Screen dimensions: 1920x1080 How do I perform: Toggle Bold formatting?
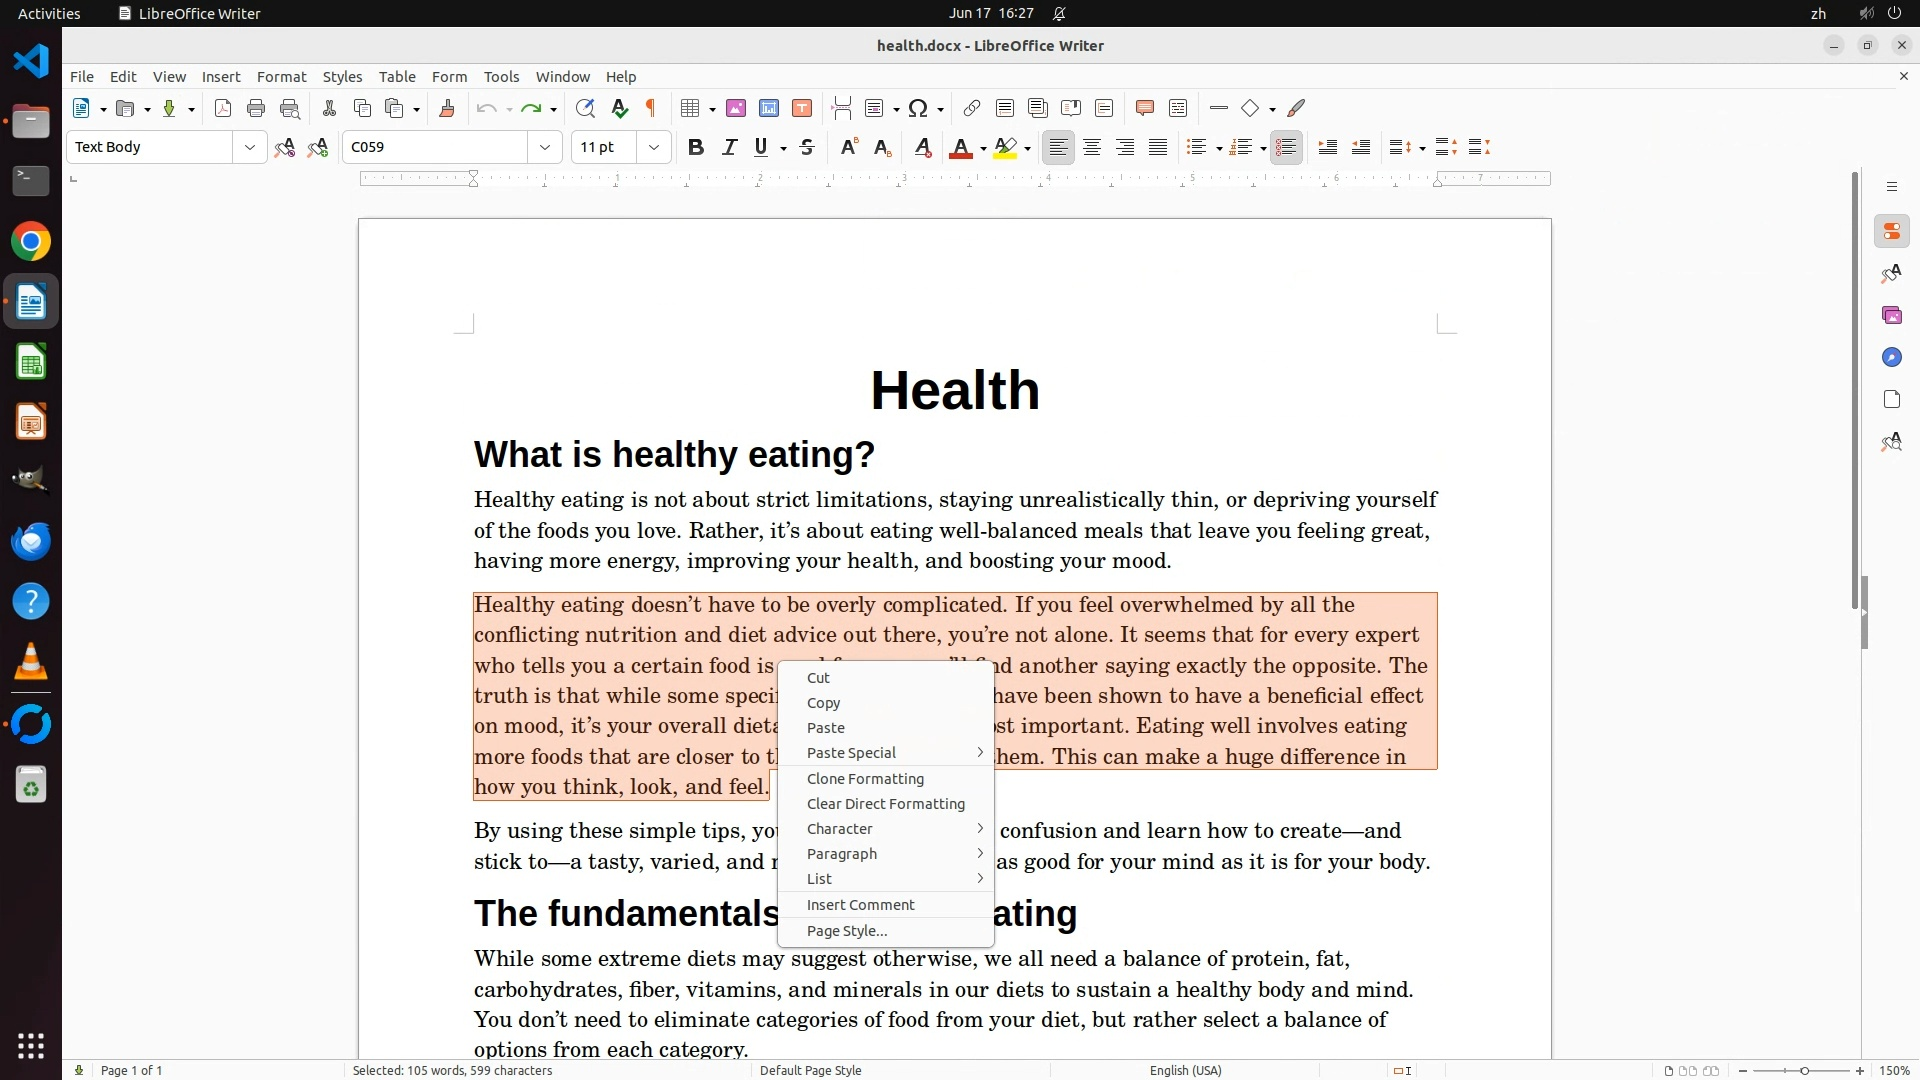(x=696, y=148)
